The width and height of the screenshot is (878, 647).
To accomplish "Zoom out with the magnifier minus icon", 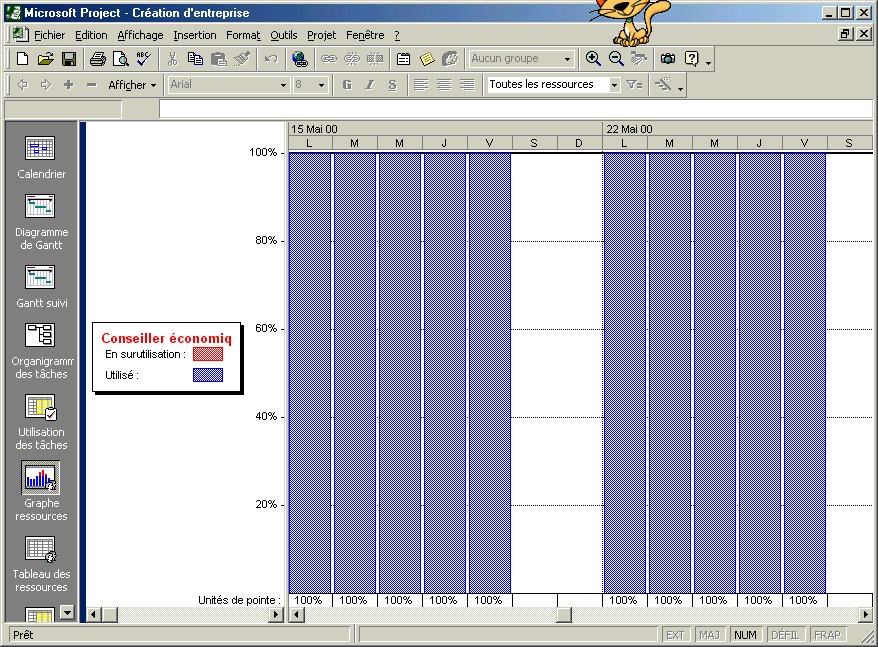I will coord(616,59).
